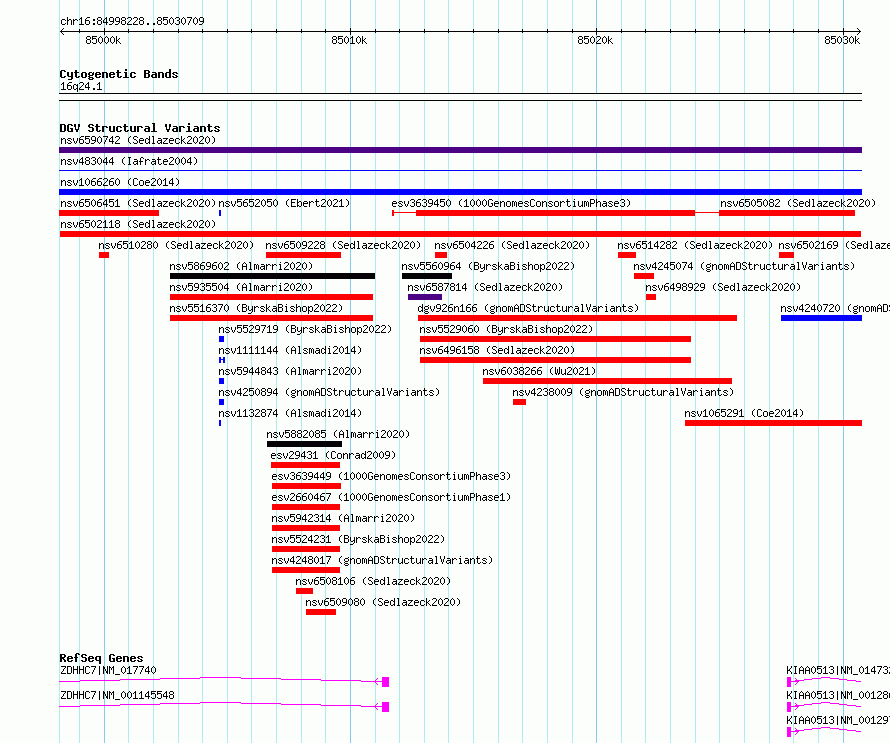Viewport: 890px width, 743px height.
Task: Open KIAA0513|NM_01473 gene label
Action: point(838,670)
